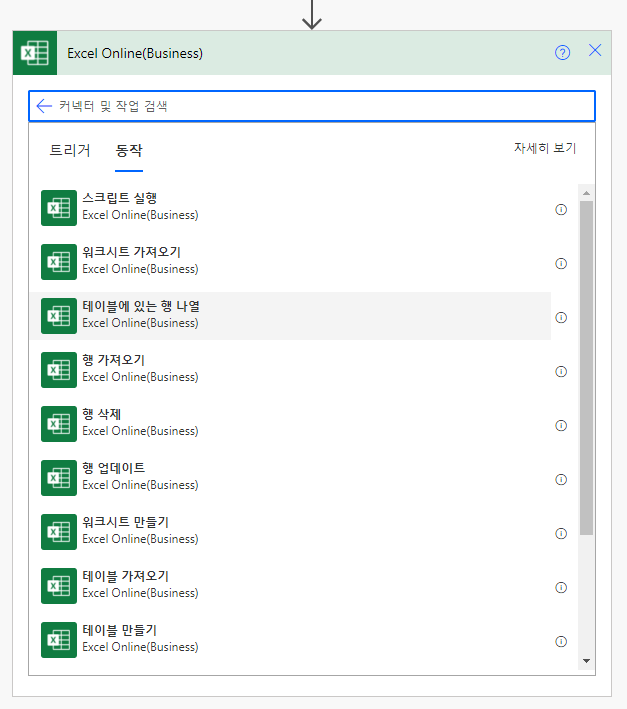Image resolution: width=627 pixels, height=709 pixels.
Task: Click Excel icon beside 행 업데이트
Action: [59, 478]
